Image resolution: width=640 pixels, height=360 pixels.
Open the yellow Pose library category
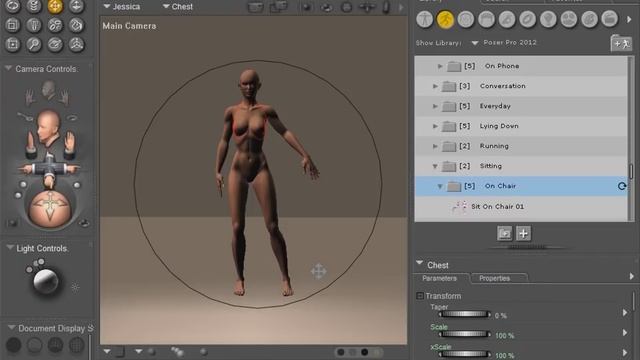(445, 19)
